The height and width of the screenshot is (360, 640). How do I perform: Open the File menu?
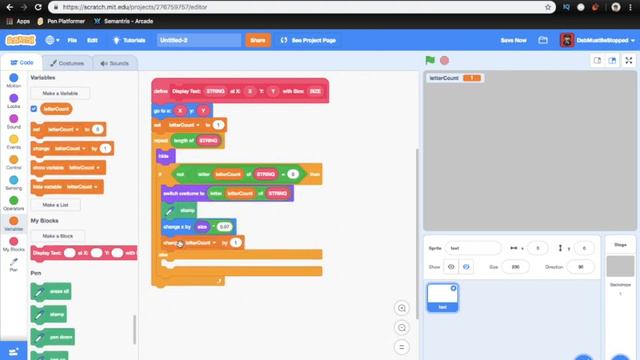coord(72,40)
